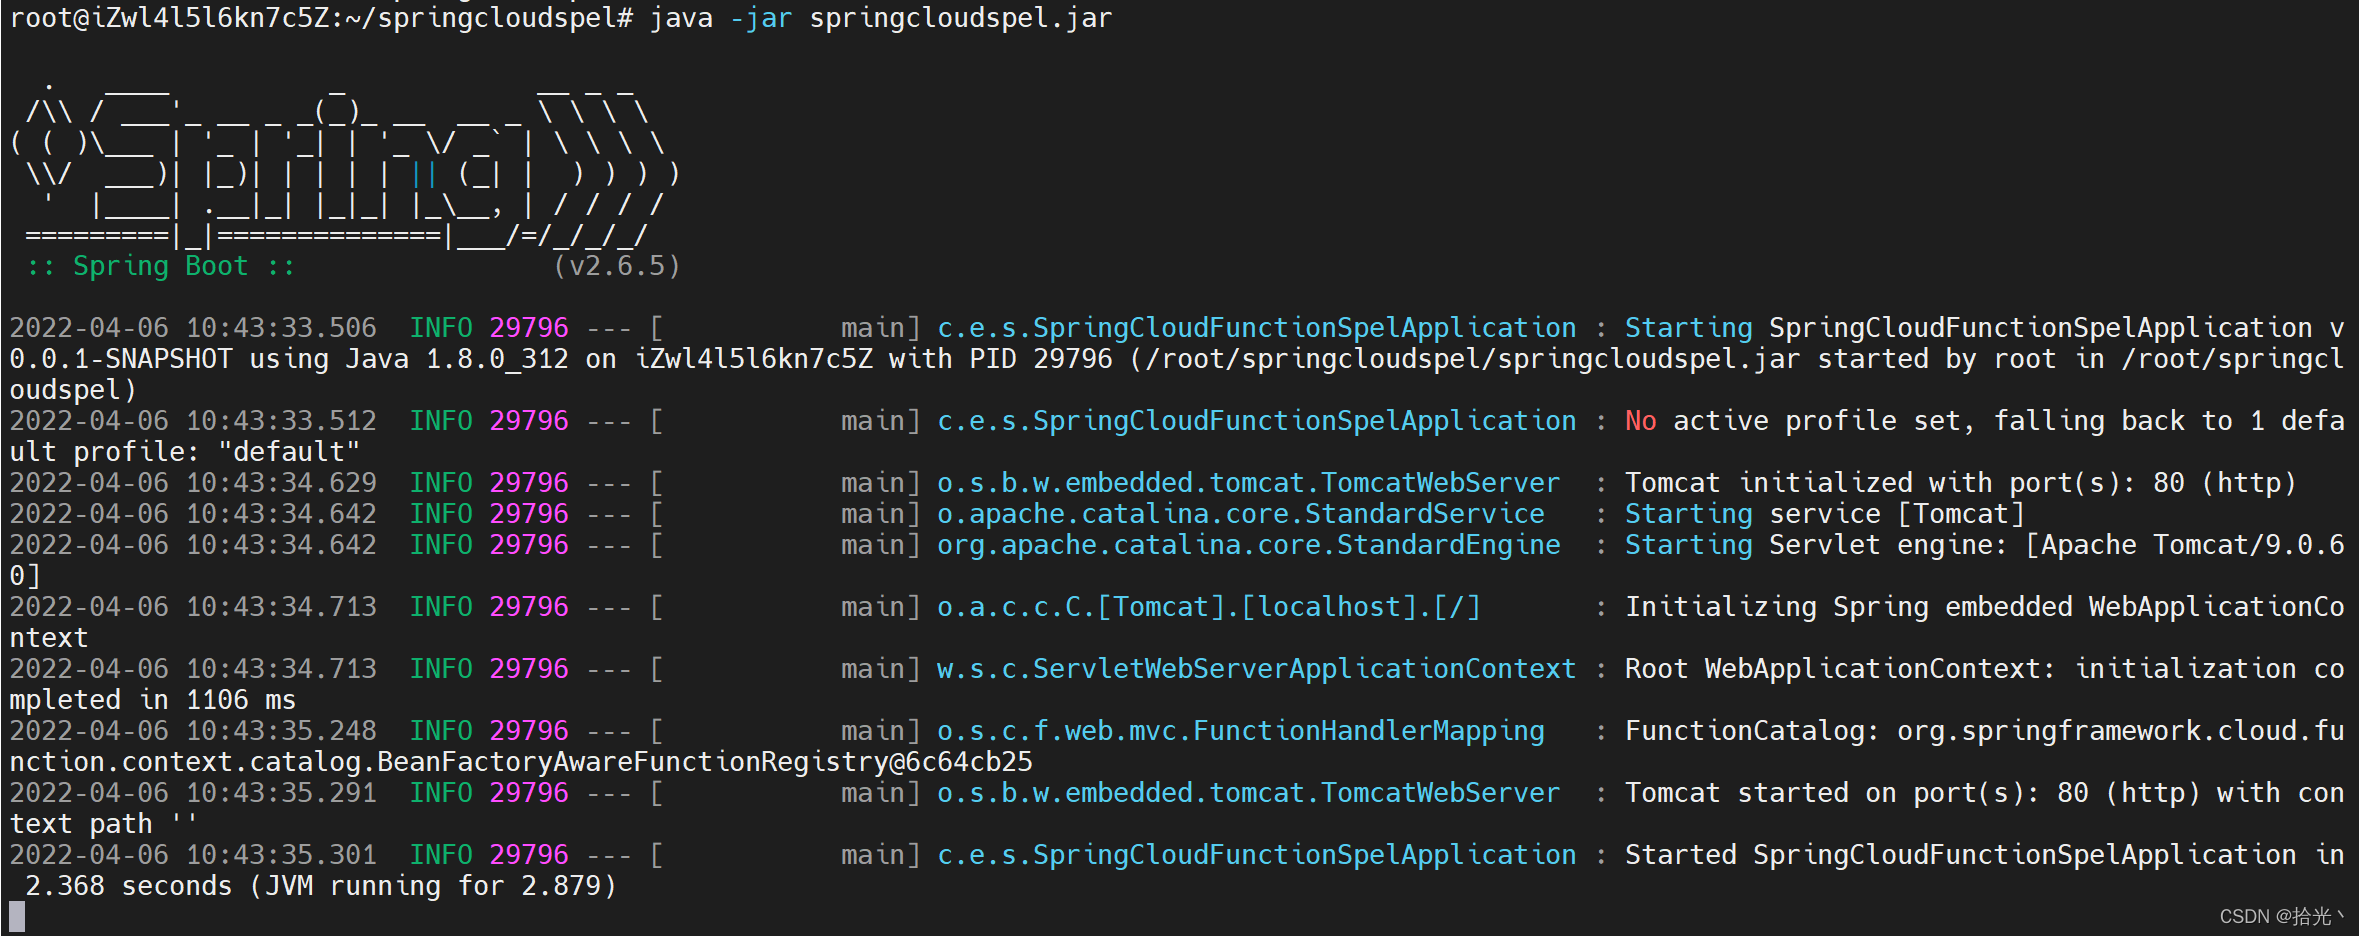Click red 'No' in active profile message

pyautogui.click(x=1641, y=421)
